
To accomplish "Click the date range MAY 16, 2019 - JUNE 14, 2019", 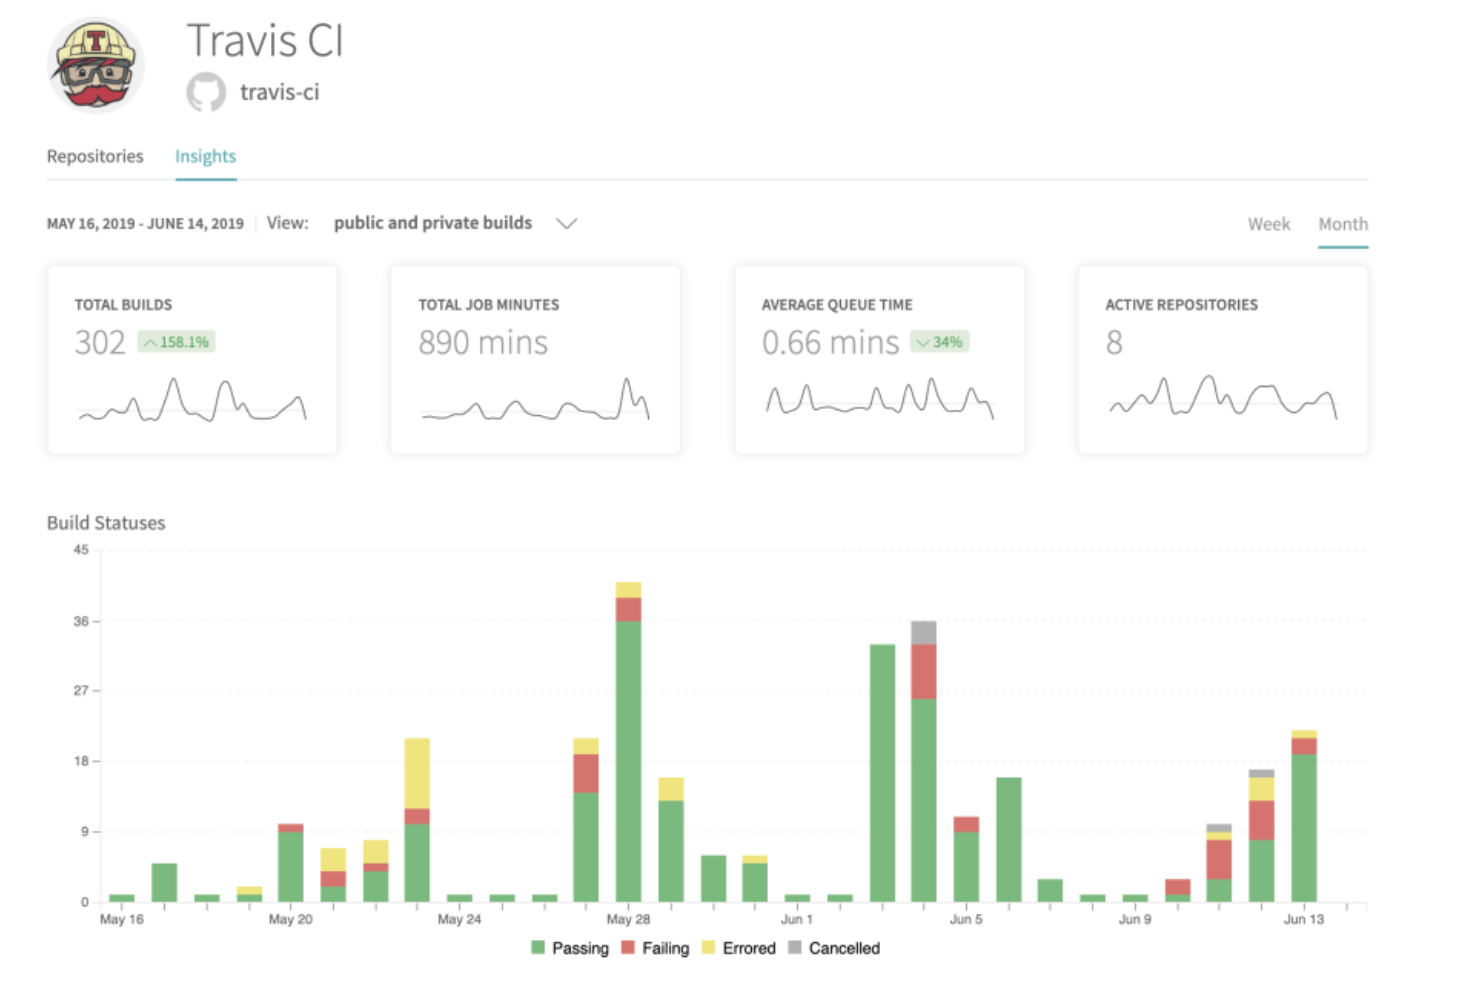I will [x=145, y=224].
